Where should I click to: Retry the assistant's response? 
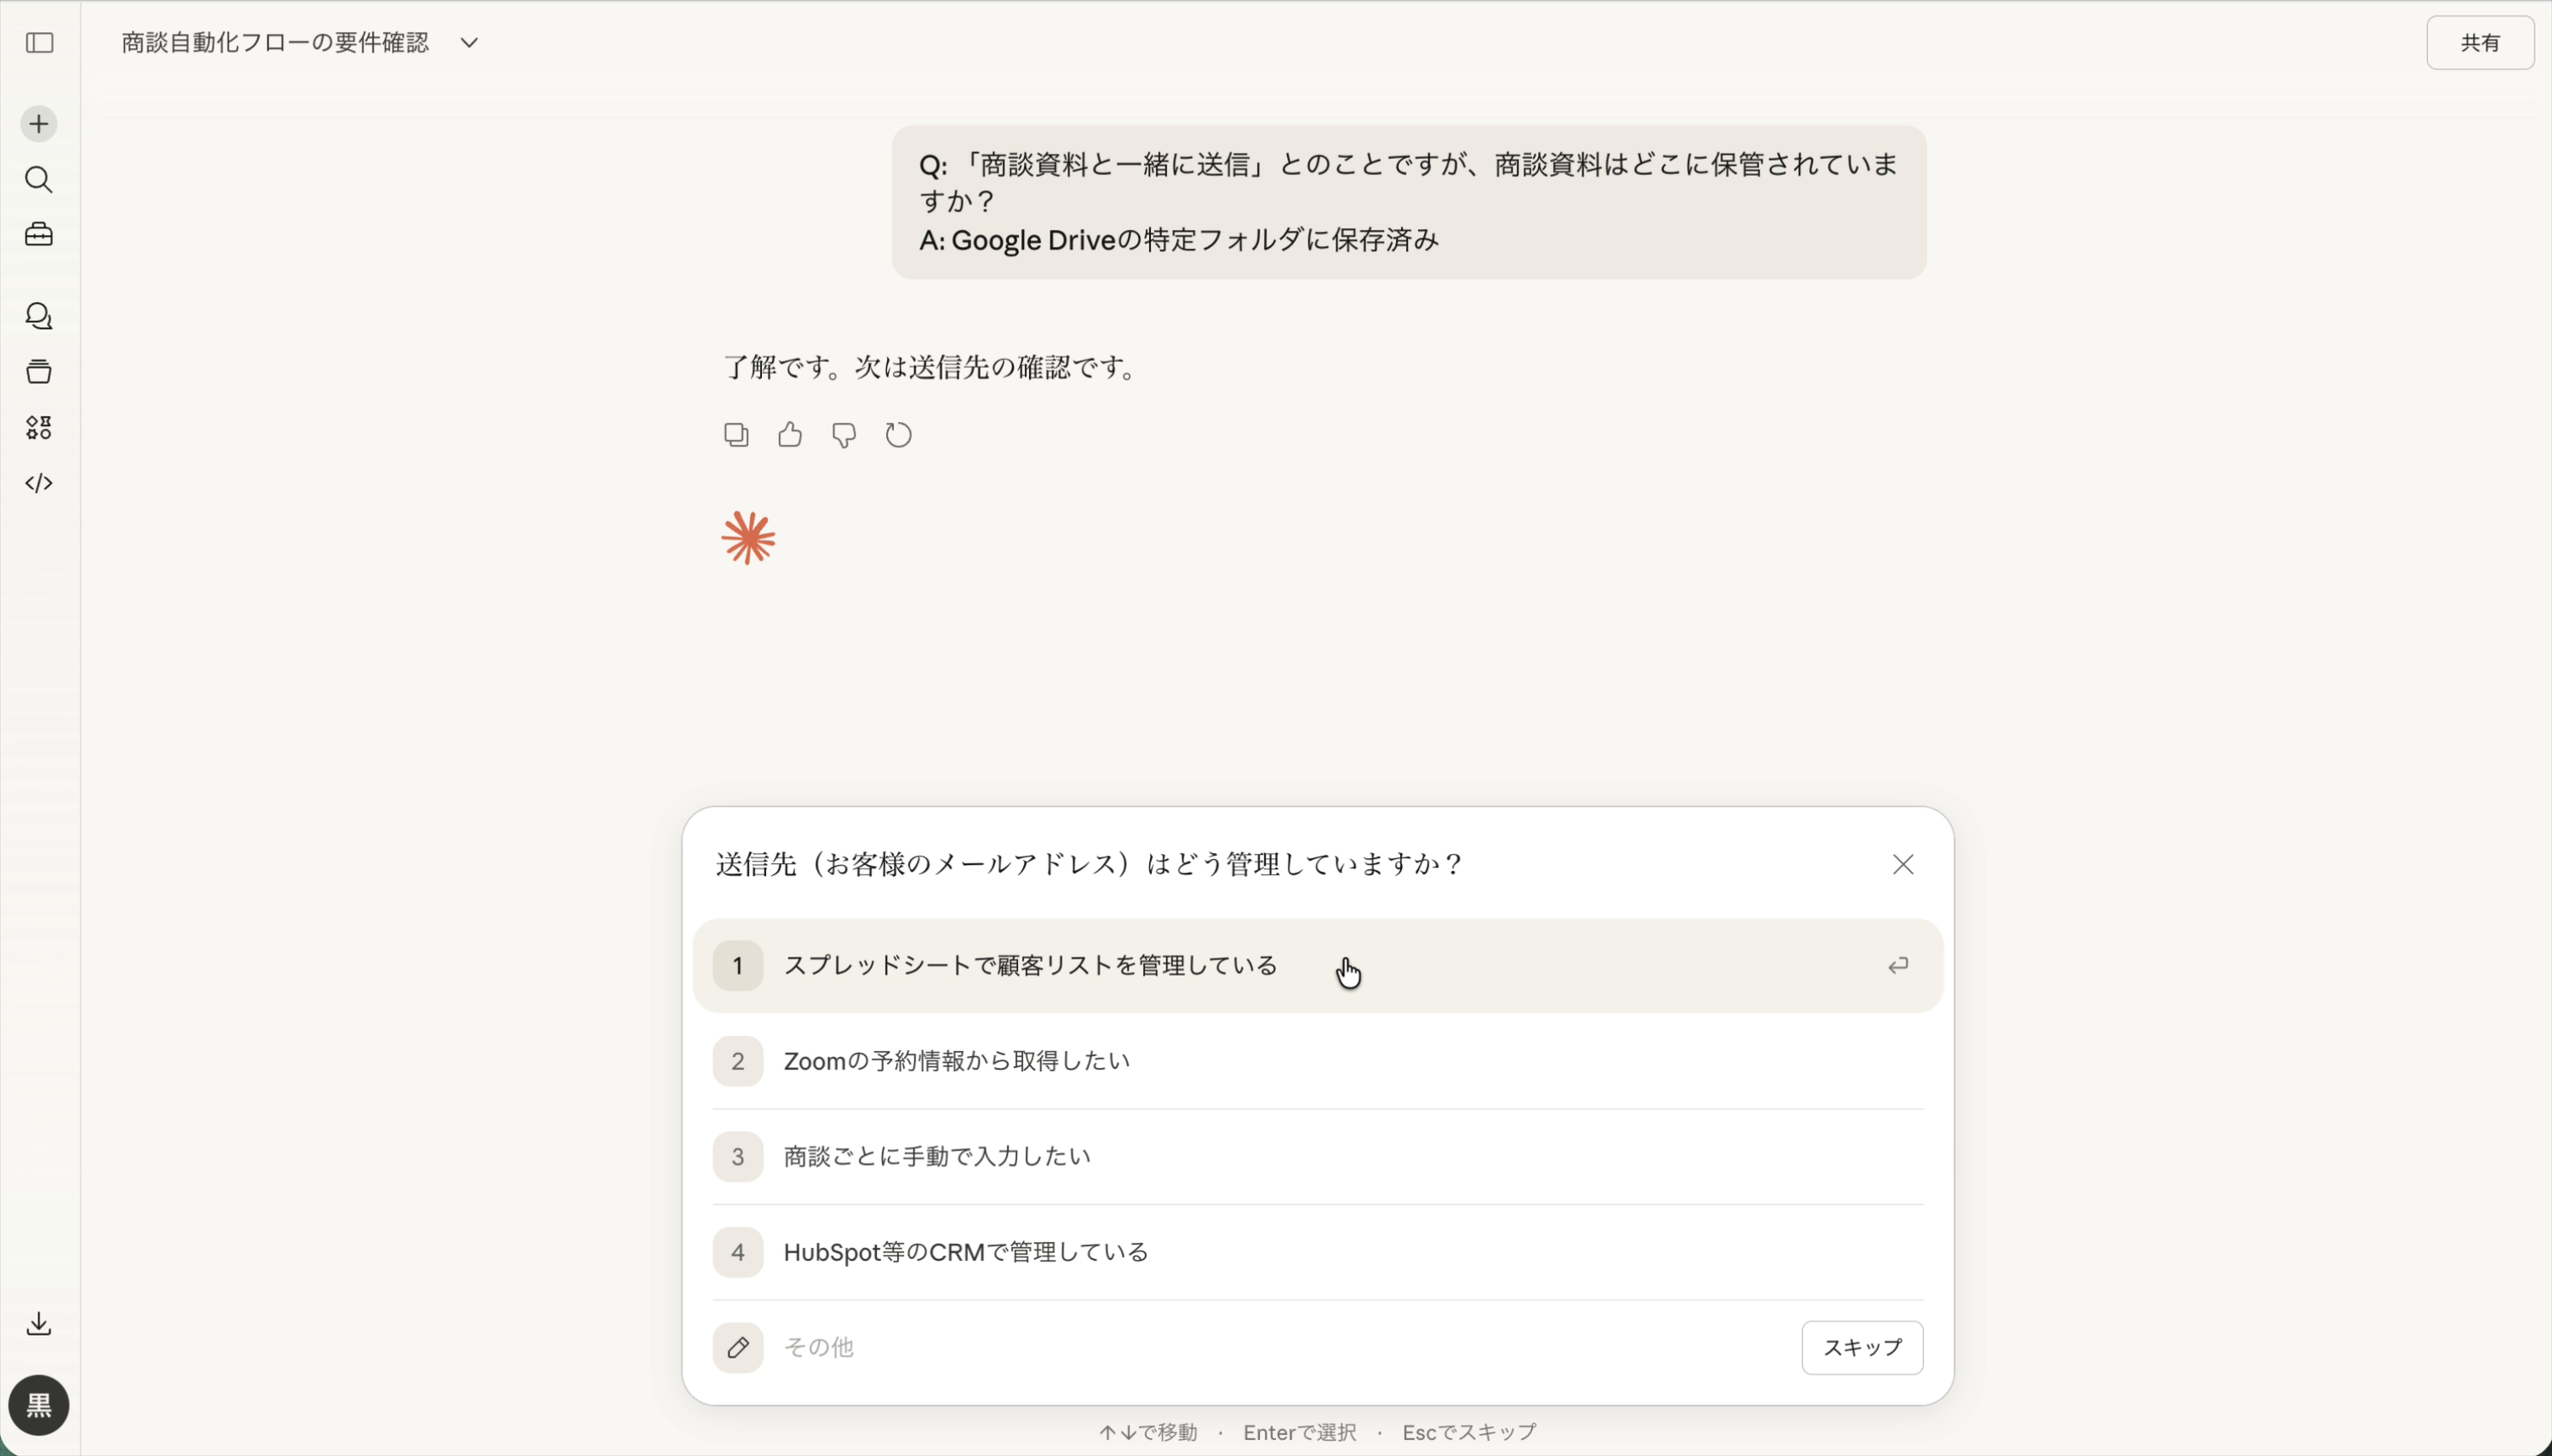coord(897,435)
